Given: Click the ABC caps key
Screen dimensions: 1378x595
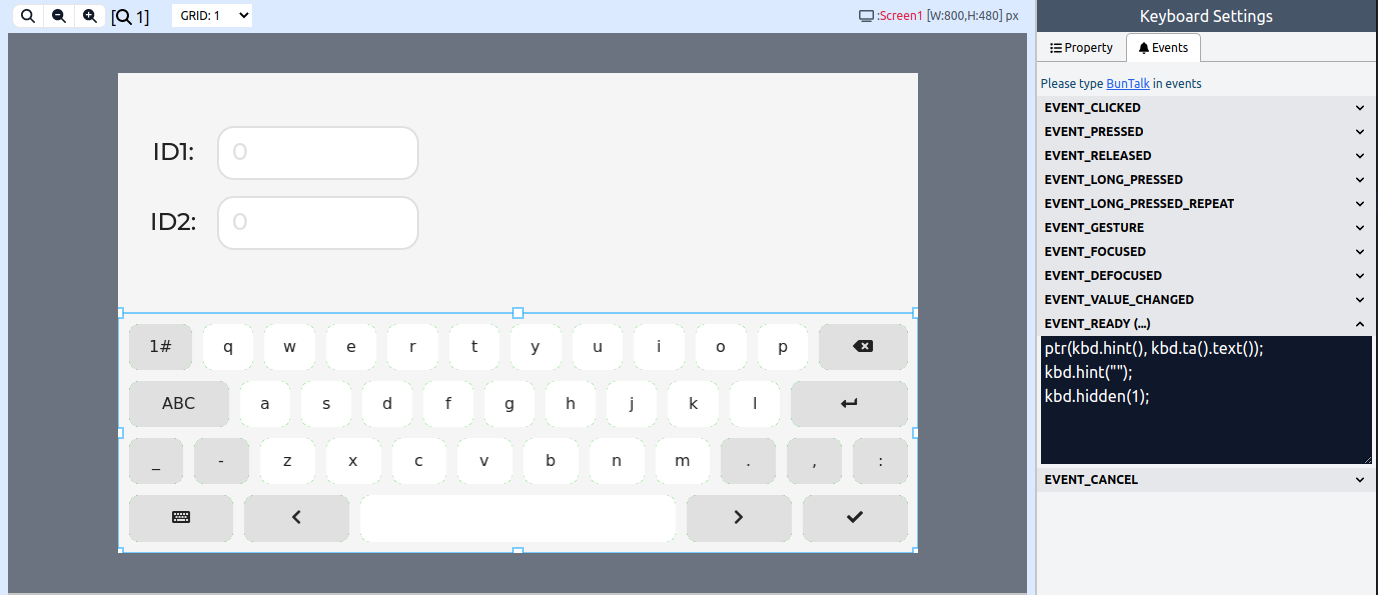Looking at the screenshot, I should [x=179, y=404].
